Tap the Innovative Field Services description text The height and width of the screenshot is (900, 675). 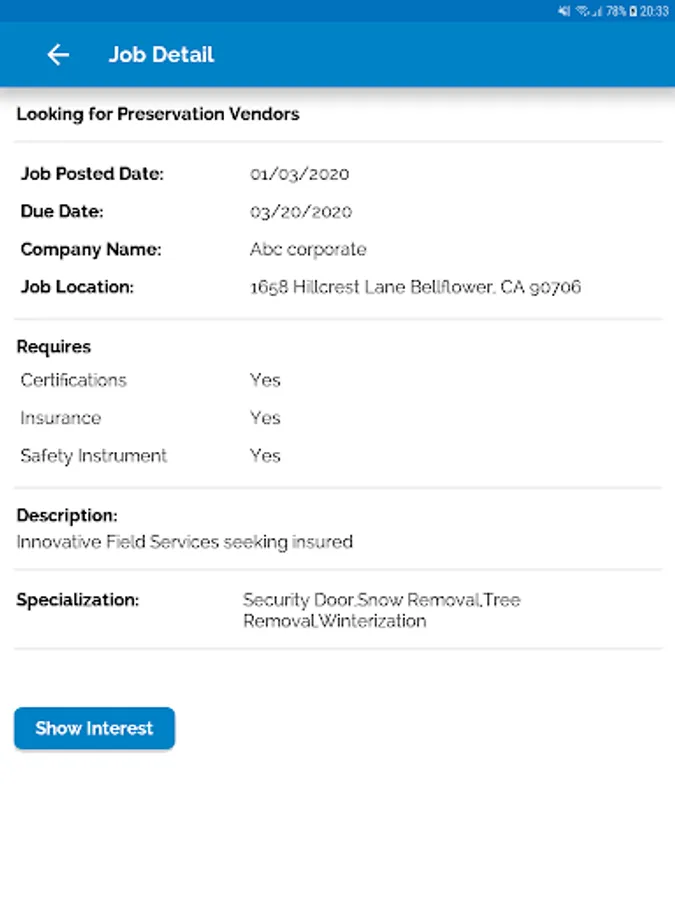[x=185, y=542]
